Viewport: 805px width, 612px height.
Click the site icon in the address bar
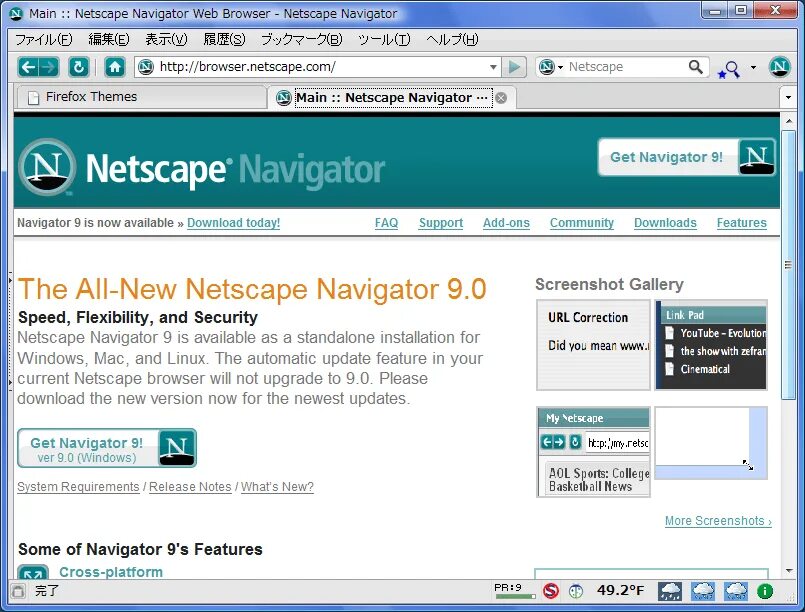[x=146, y=67]
